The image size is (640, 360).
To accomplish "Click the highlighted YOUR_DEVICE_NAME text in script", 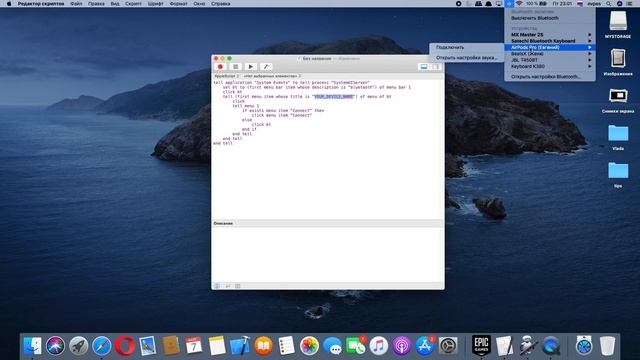I will tap(333, 97).
